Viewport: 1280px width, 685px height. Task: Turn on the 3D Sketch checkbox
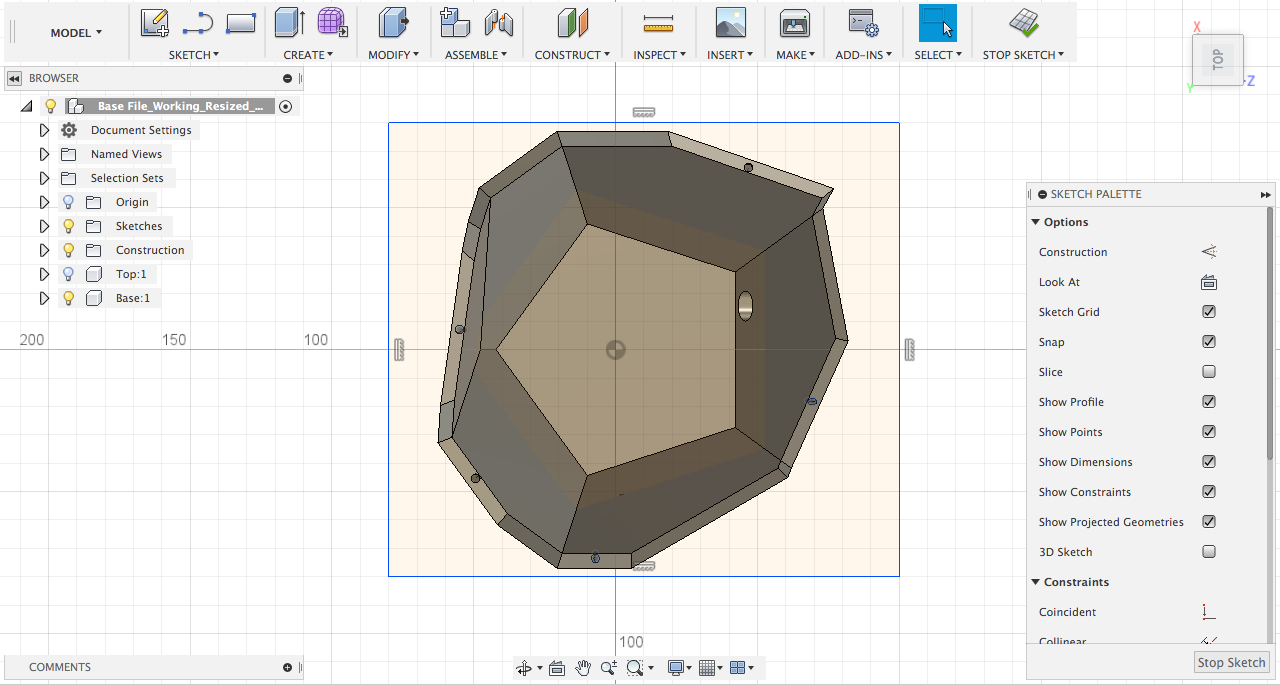[x=1209, y=552]
